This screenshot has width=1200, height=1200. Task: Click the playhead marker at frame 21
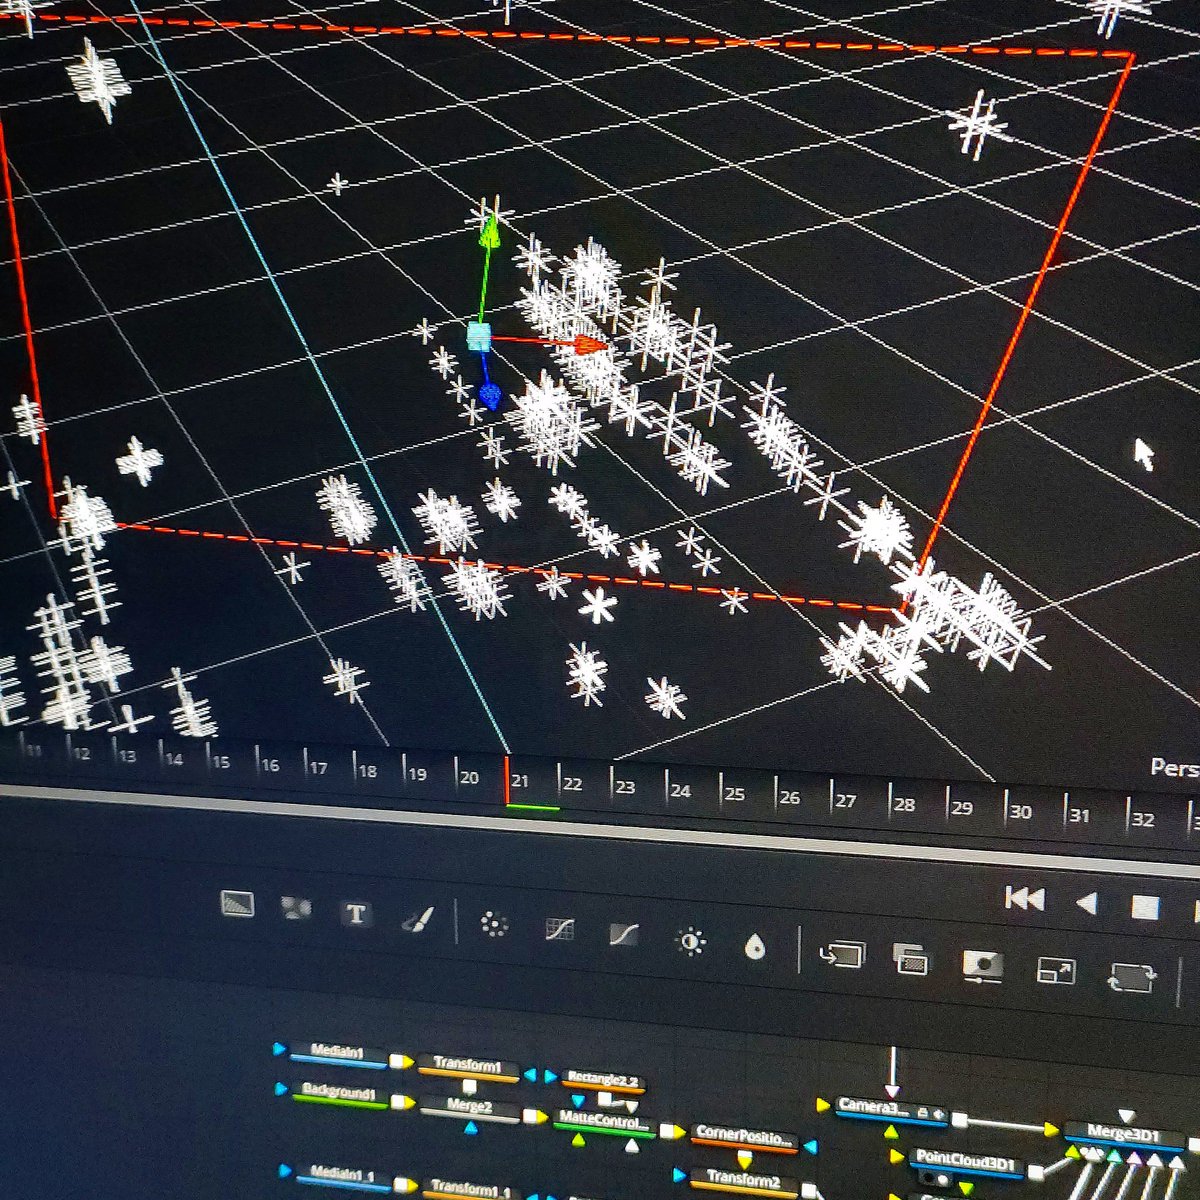tap(508, 780)
